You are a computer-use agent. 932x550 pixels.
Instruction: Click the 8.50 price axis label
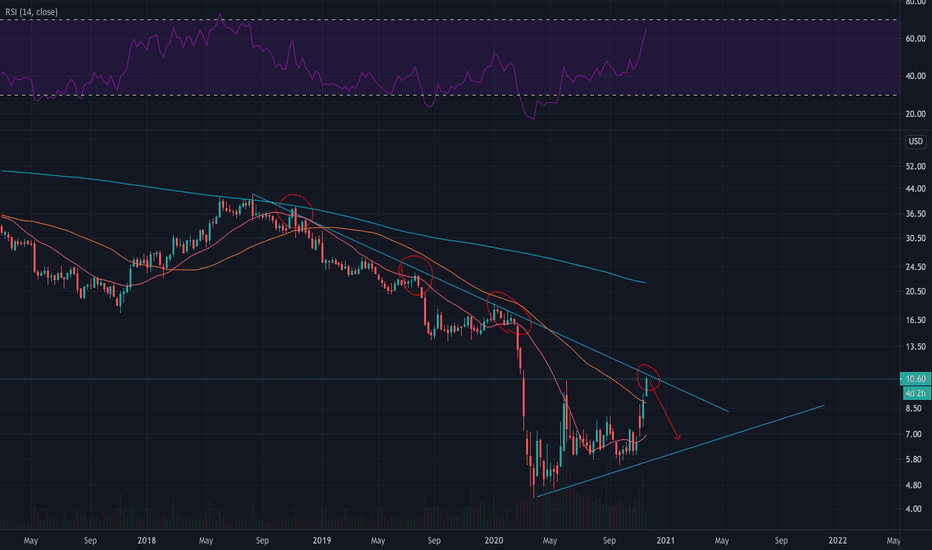(914, 408)
